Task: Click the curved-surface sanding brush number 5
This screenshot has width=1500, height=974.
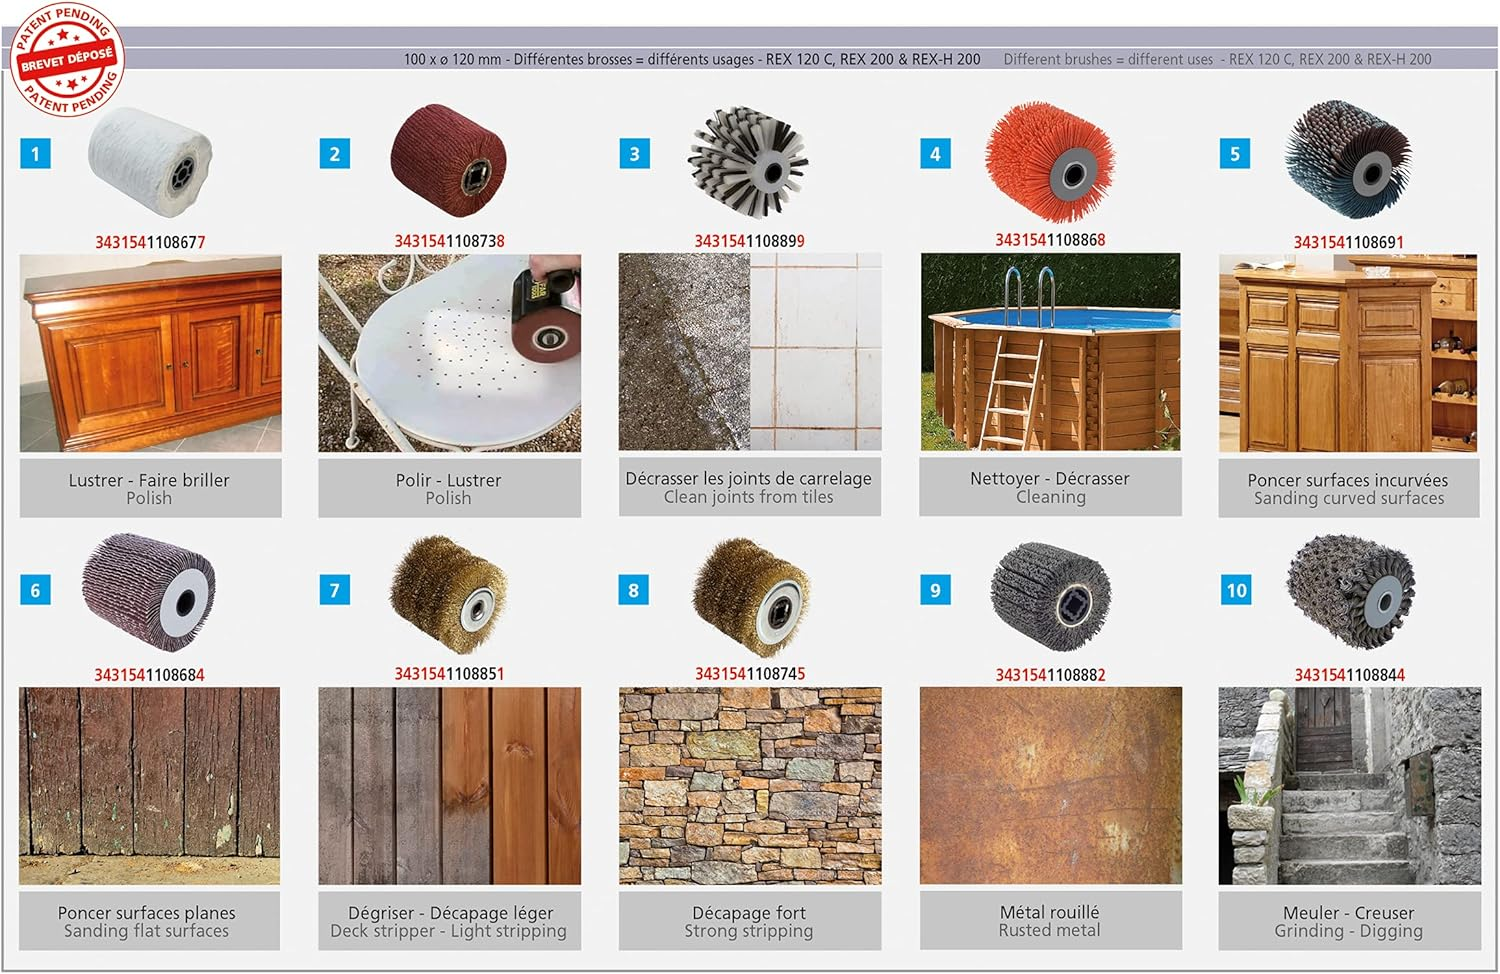Action: point(1348,160)
